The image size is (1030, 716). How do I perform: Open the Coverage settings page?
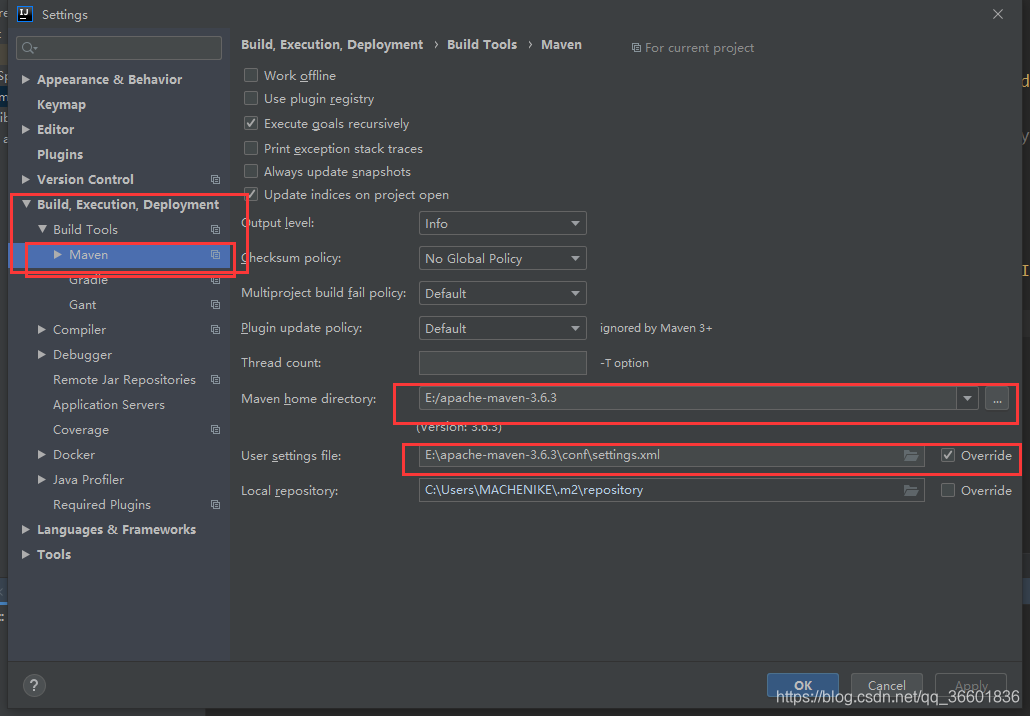pyautogui.click(x=81, y=430)
